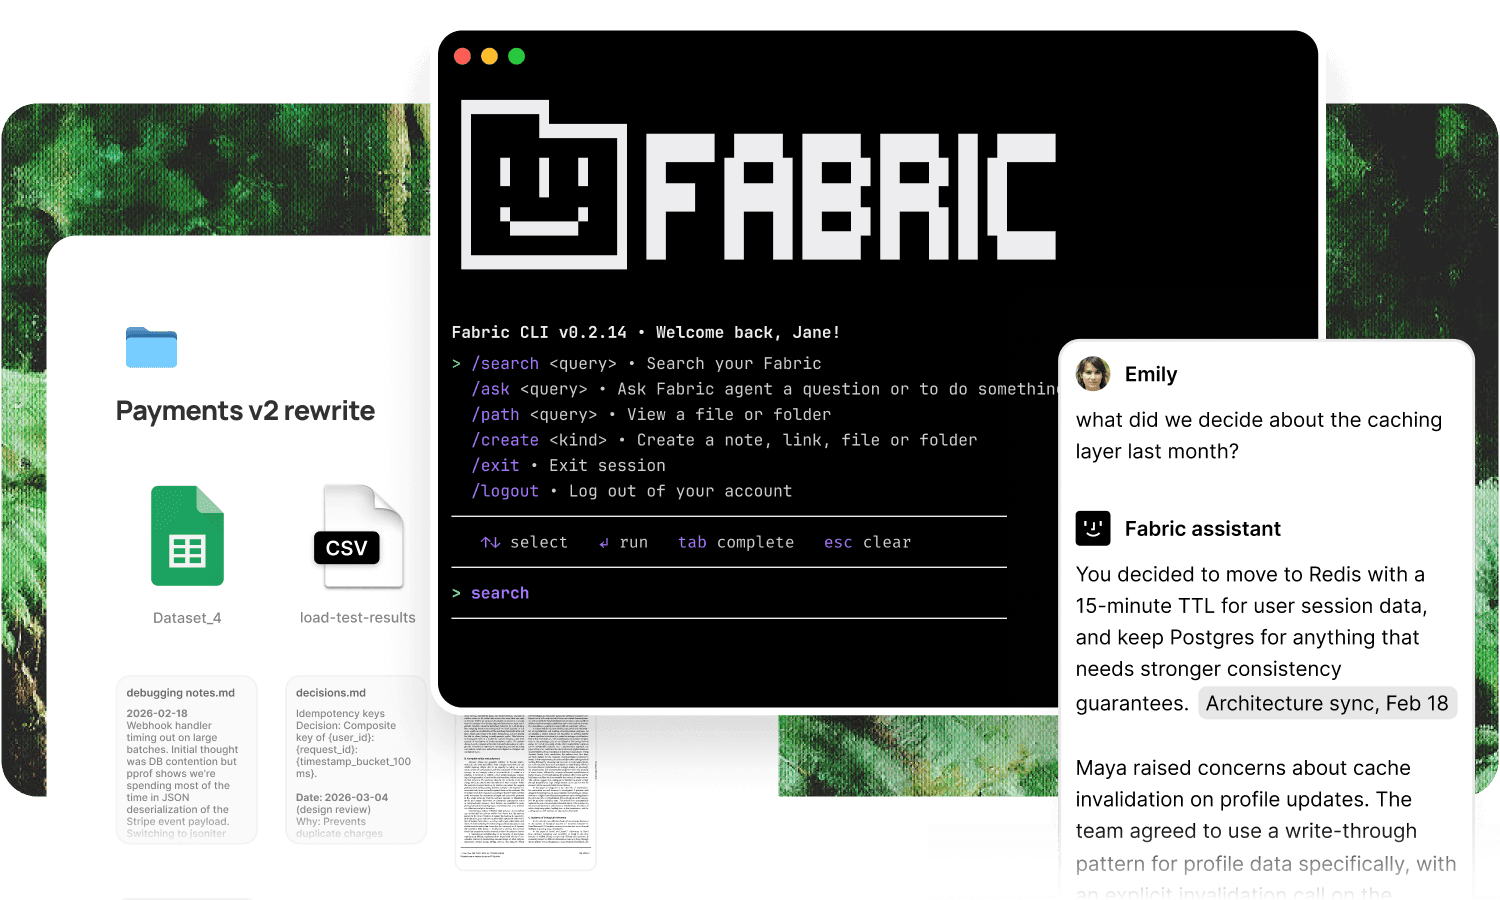Open the load-test-results CSV file icon
The height and width of the screenshot is (900, 1500).
coord(358,536)
